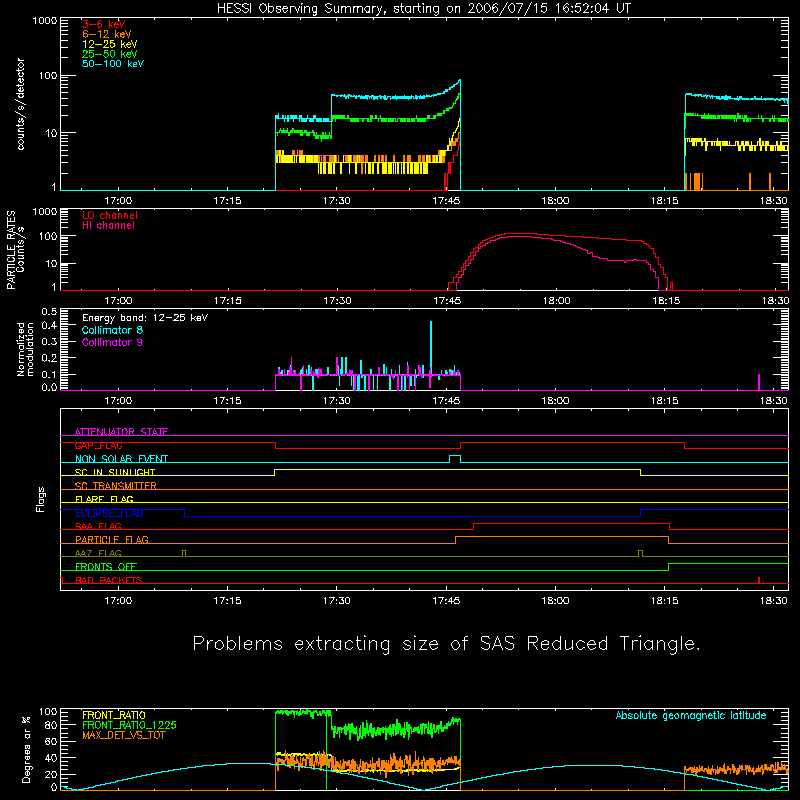Click the cyan 50-100 keV legend label

pyautogui.click(x=113, y=64)
